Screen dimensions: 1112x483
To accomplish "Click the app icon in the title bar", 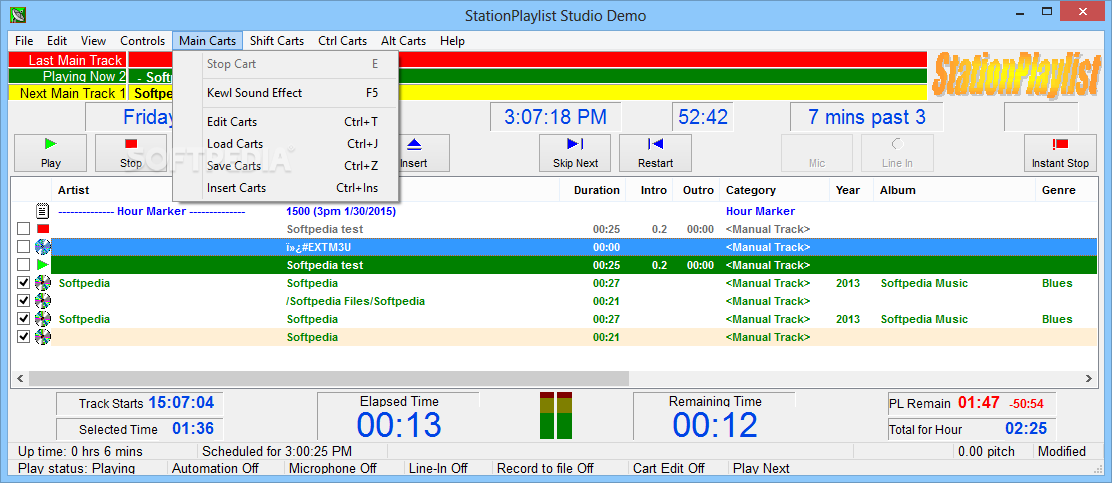I will [19, 14].
